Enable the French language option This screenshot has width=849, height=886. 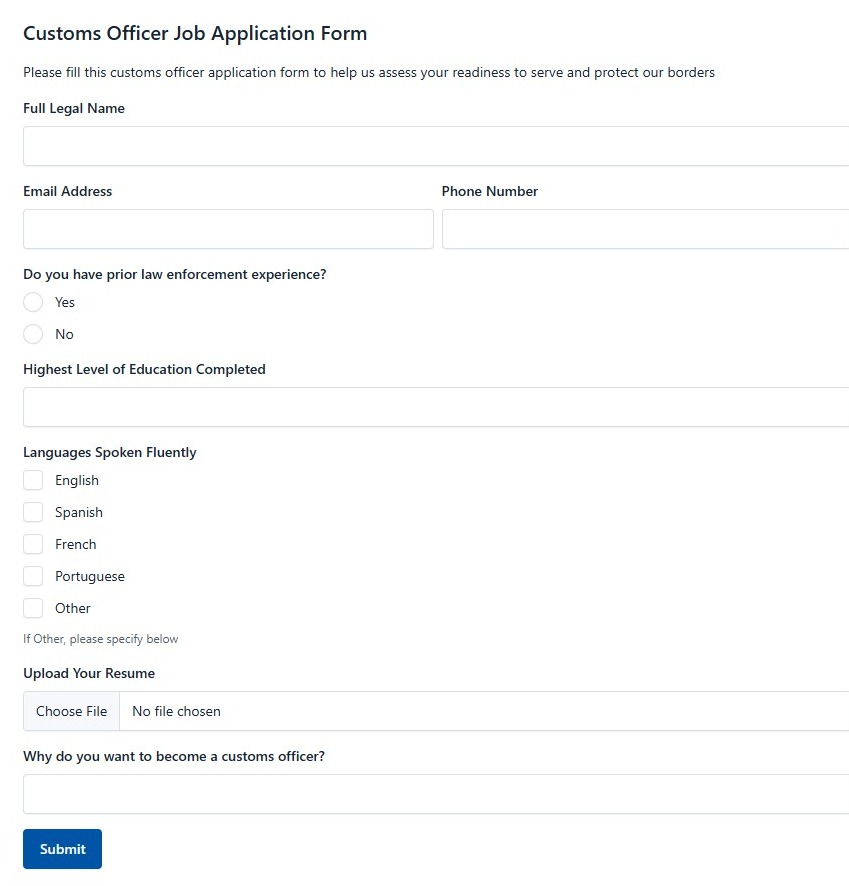33,544
